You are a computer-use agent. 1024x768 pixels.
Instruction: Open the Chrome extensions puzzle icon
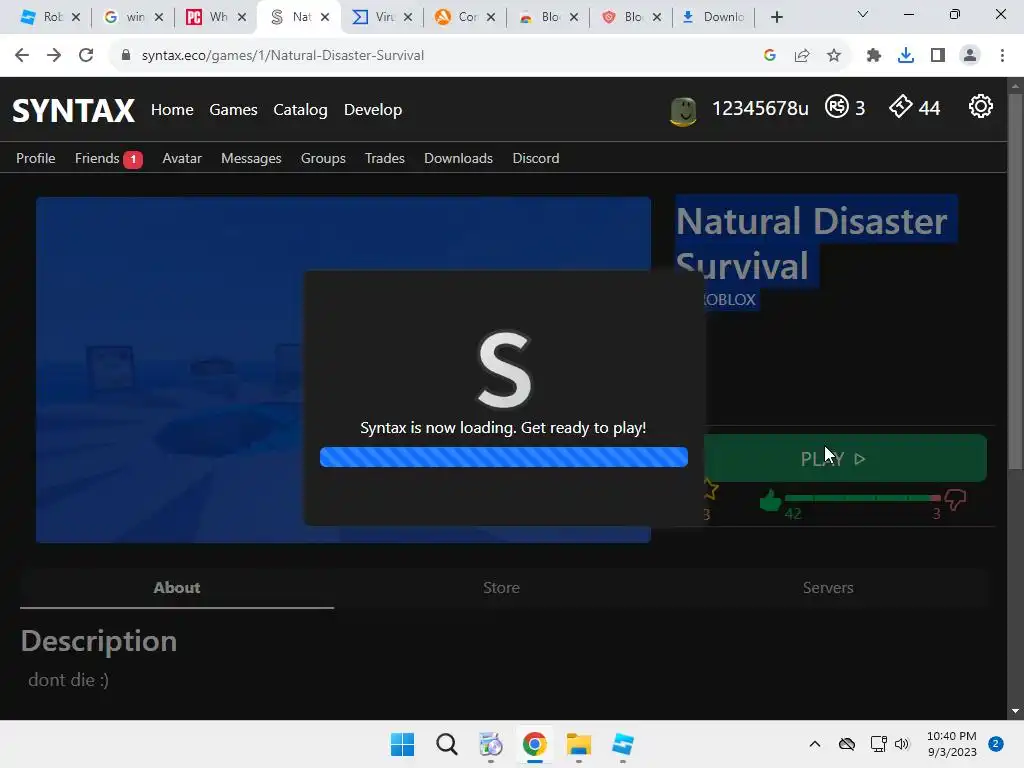874,56
